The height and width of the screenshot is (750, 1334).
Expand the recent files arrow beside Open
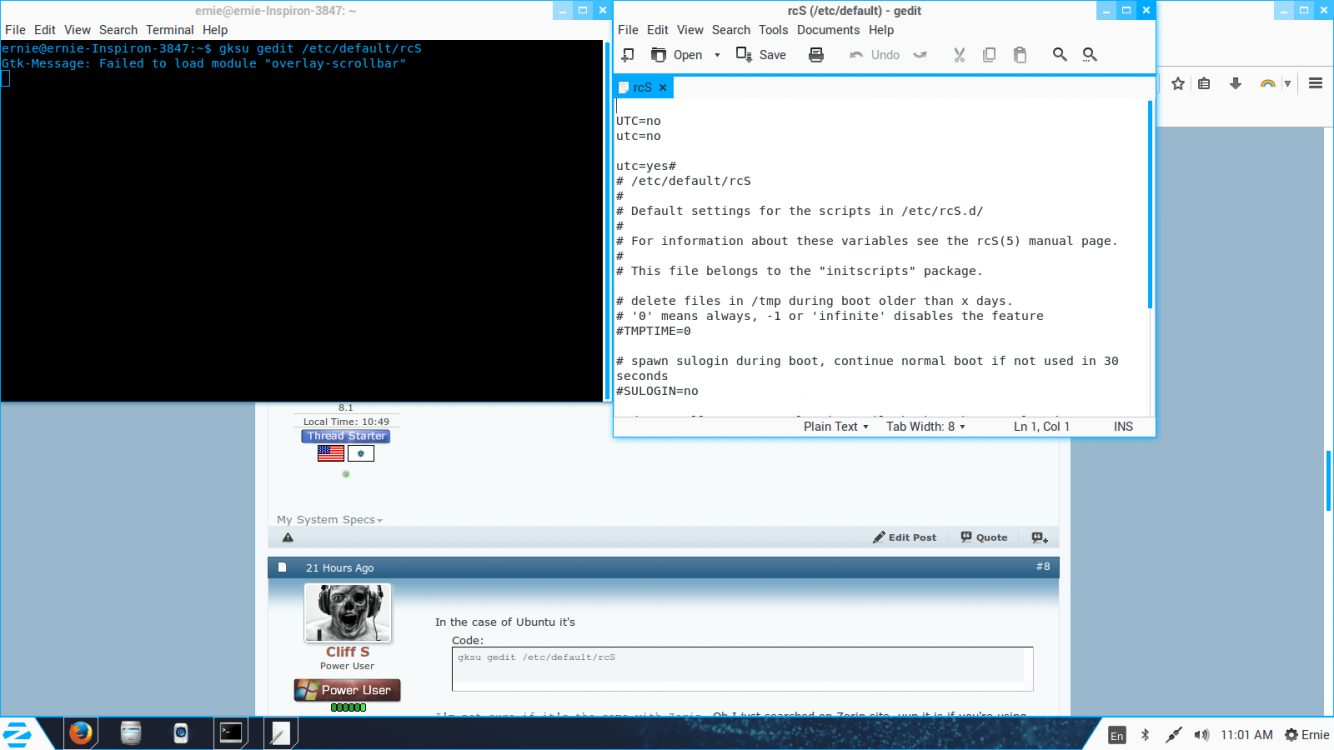[x=717, y=55]
